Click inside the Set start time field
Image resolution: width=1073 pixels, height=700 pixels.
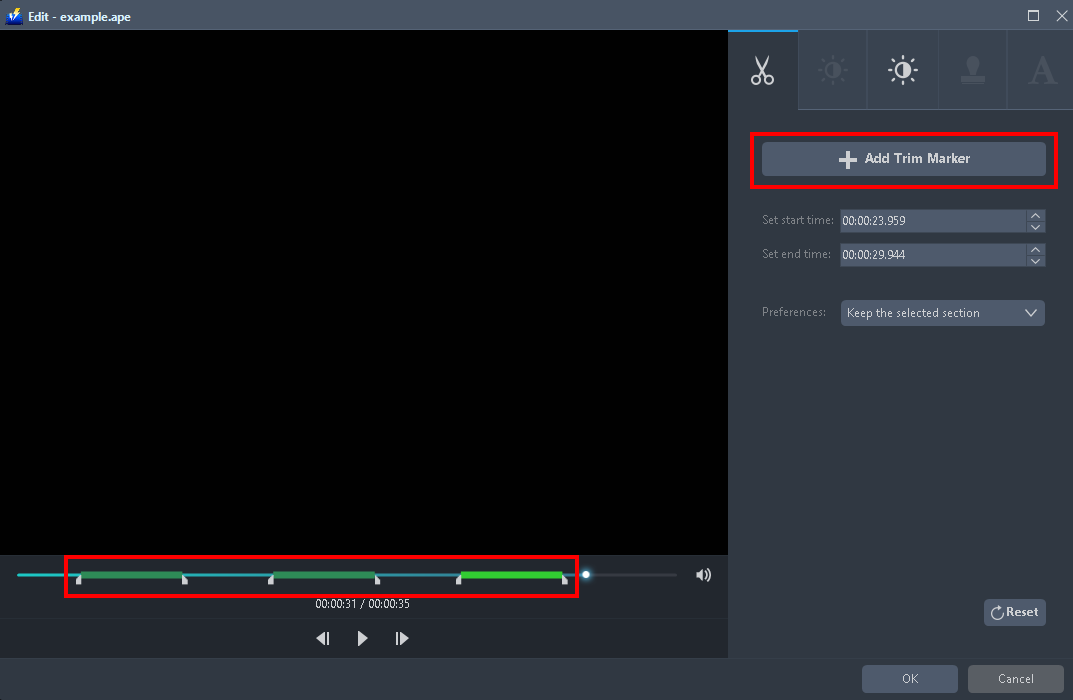pos(930,221)
